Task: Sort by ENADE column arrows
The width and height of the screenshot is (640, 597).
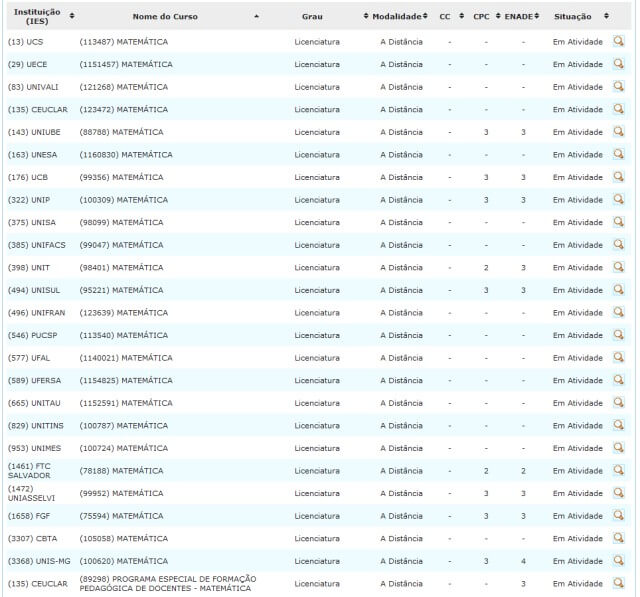Action: tap(536, 16)
